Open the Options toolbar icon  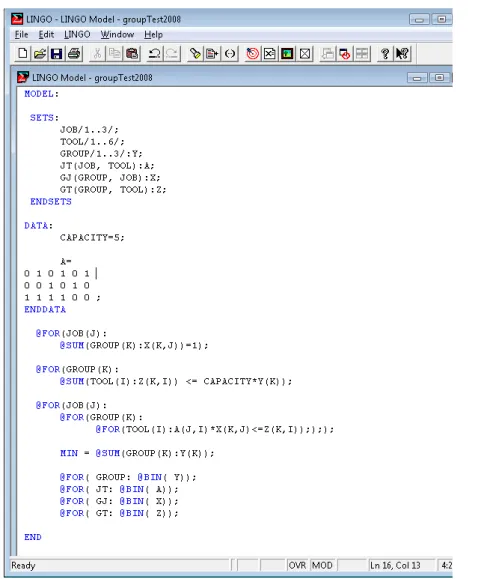point(305,54)
